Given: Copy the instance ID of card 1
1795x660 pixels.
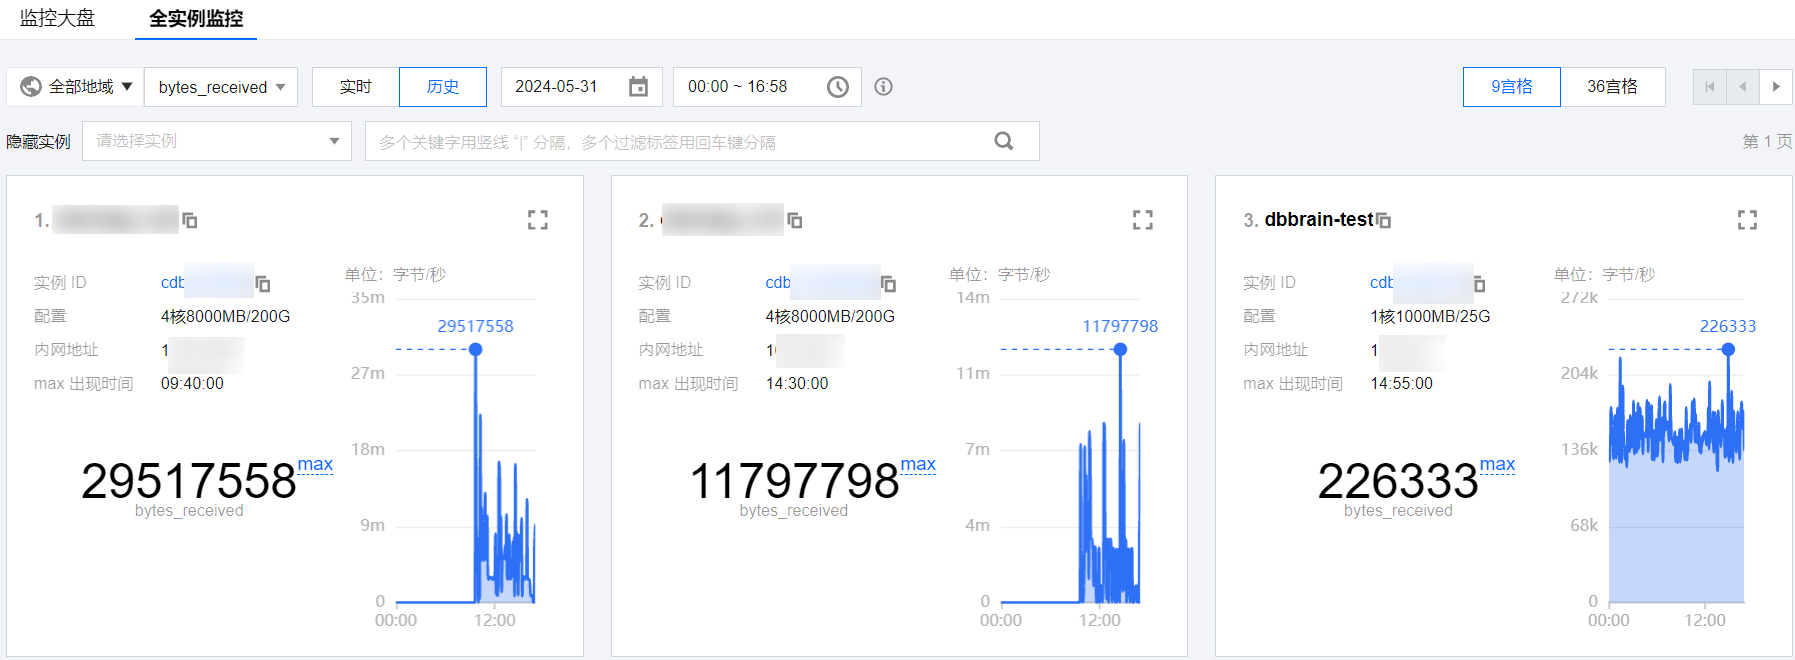Looking at the screenshot, I should [x=263, y=284].
